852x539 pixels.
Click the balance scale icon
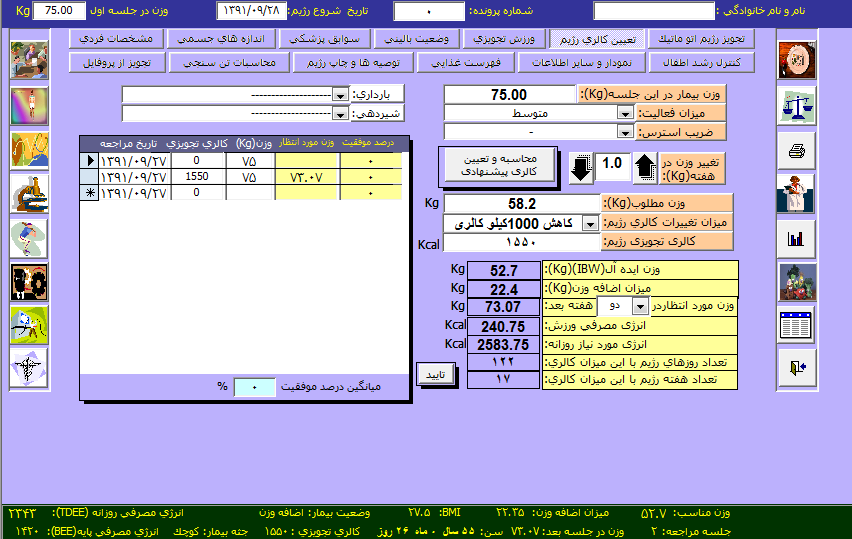click(797, 107)
